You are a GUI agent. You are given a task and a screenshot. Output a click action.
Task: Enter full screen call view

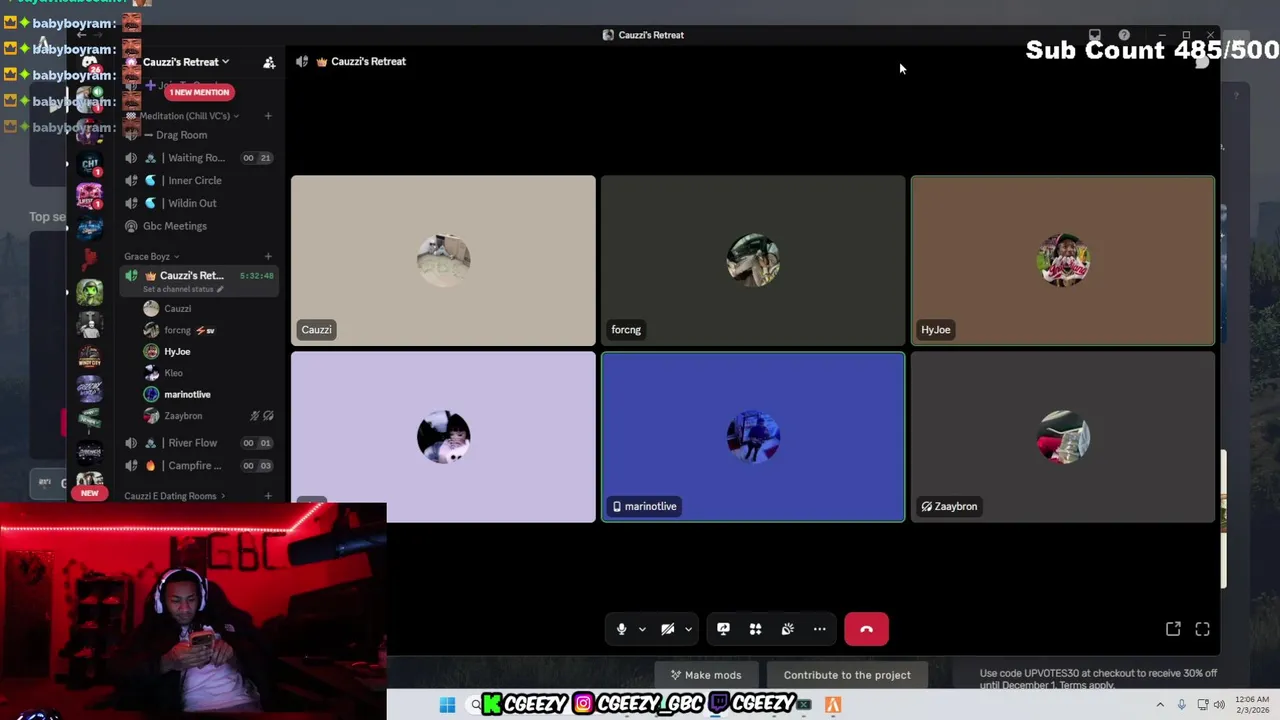tap(1202, 629)
